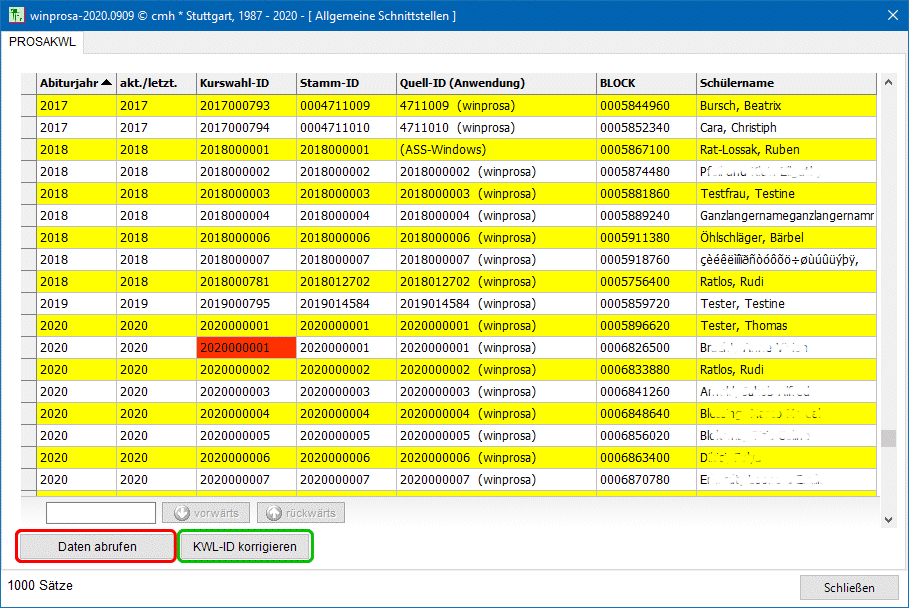The height and width of the screenshot is (608, 909).
Task: Click the rückwärts search arrow button
Action: point(301,513)
